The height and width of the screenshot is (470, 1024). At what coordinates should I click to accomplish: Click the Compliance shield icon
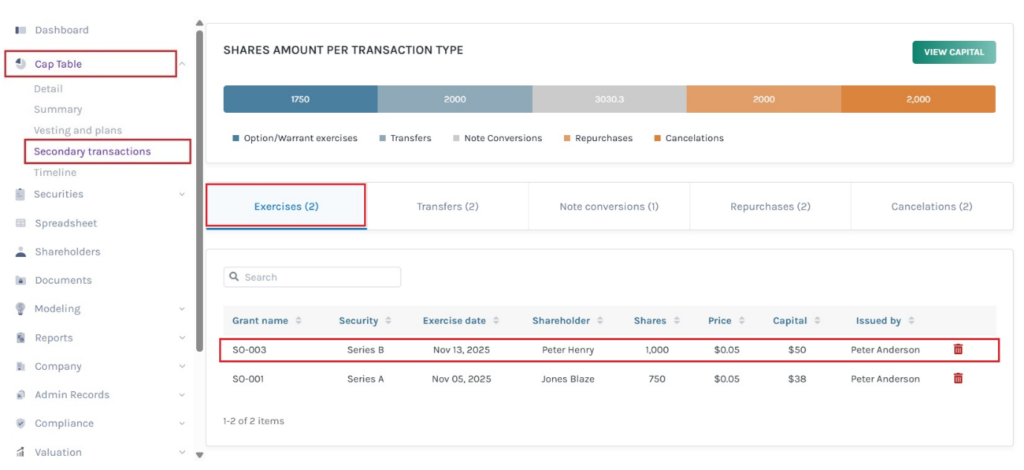click(x=20, y=423)
